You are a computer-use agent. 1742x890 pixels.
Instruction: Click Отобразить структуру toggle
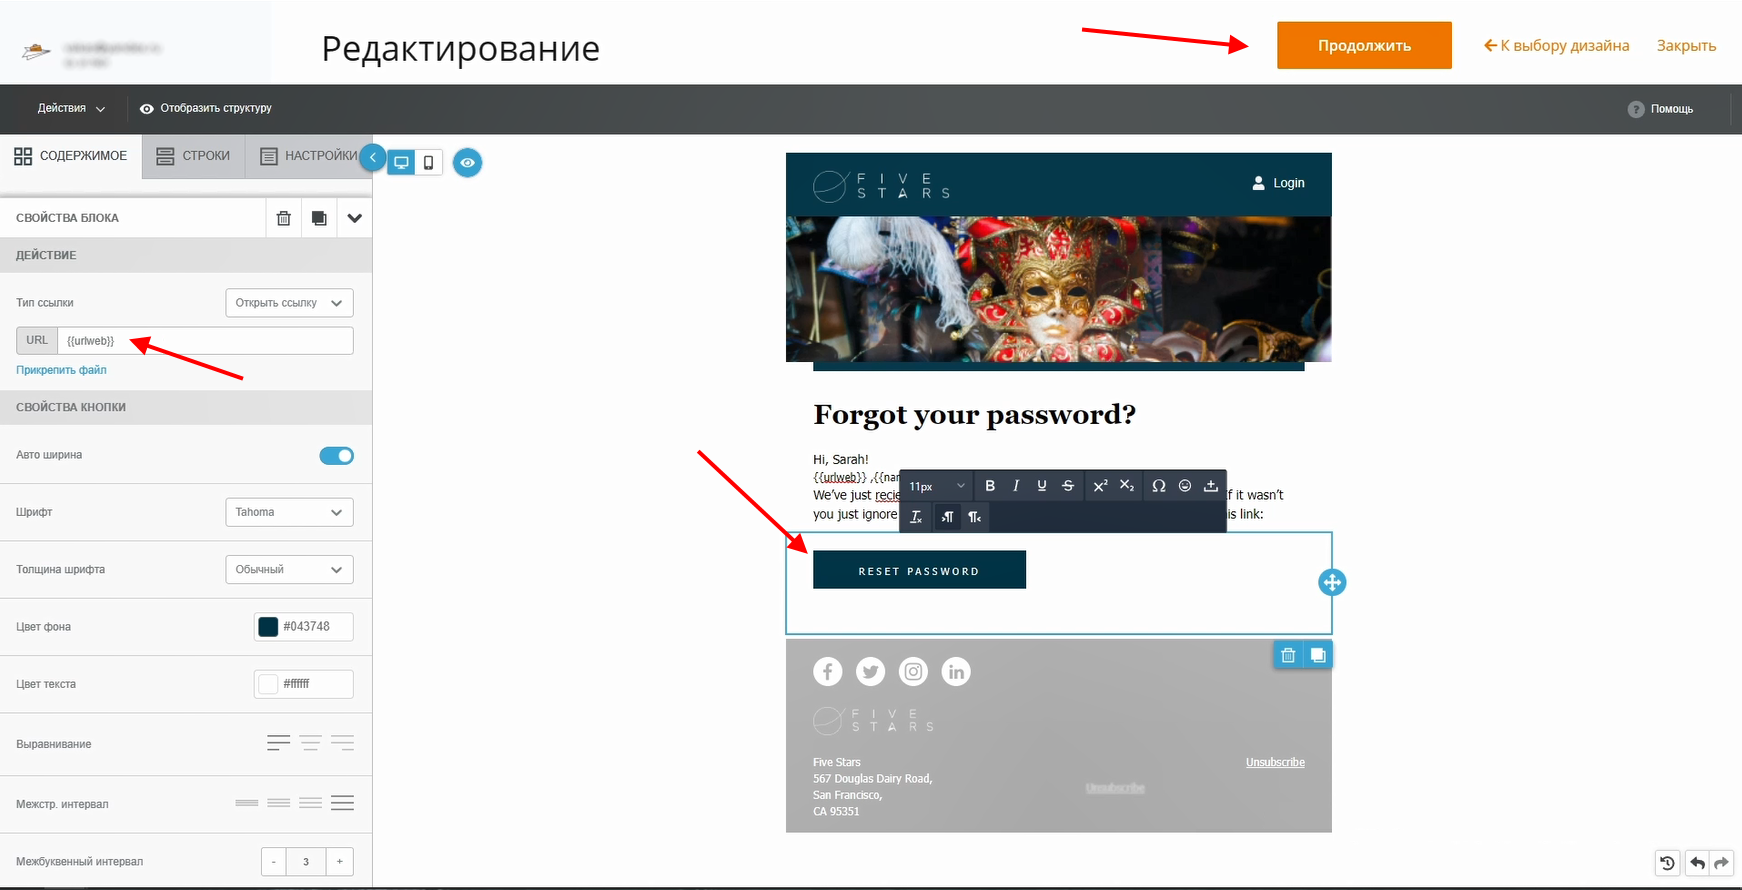206,108
